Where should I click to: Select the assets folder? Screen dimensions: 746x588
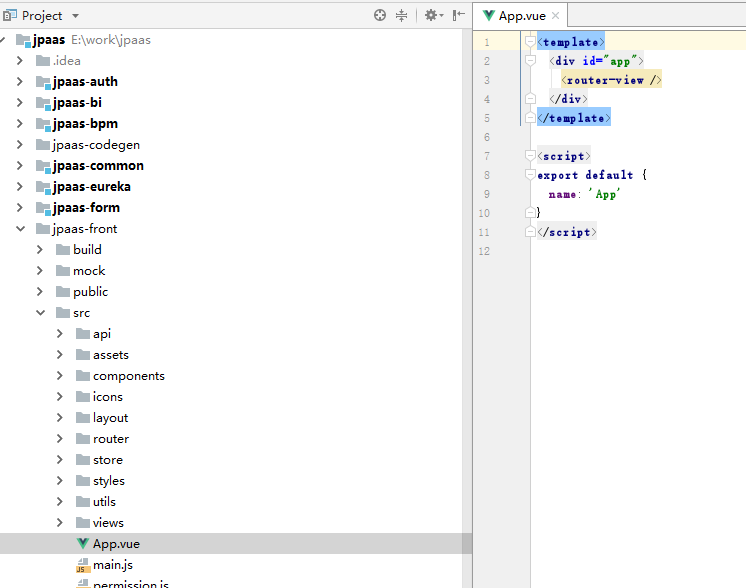point(111,355)
